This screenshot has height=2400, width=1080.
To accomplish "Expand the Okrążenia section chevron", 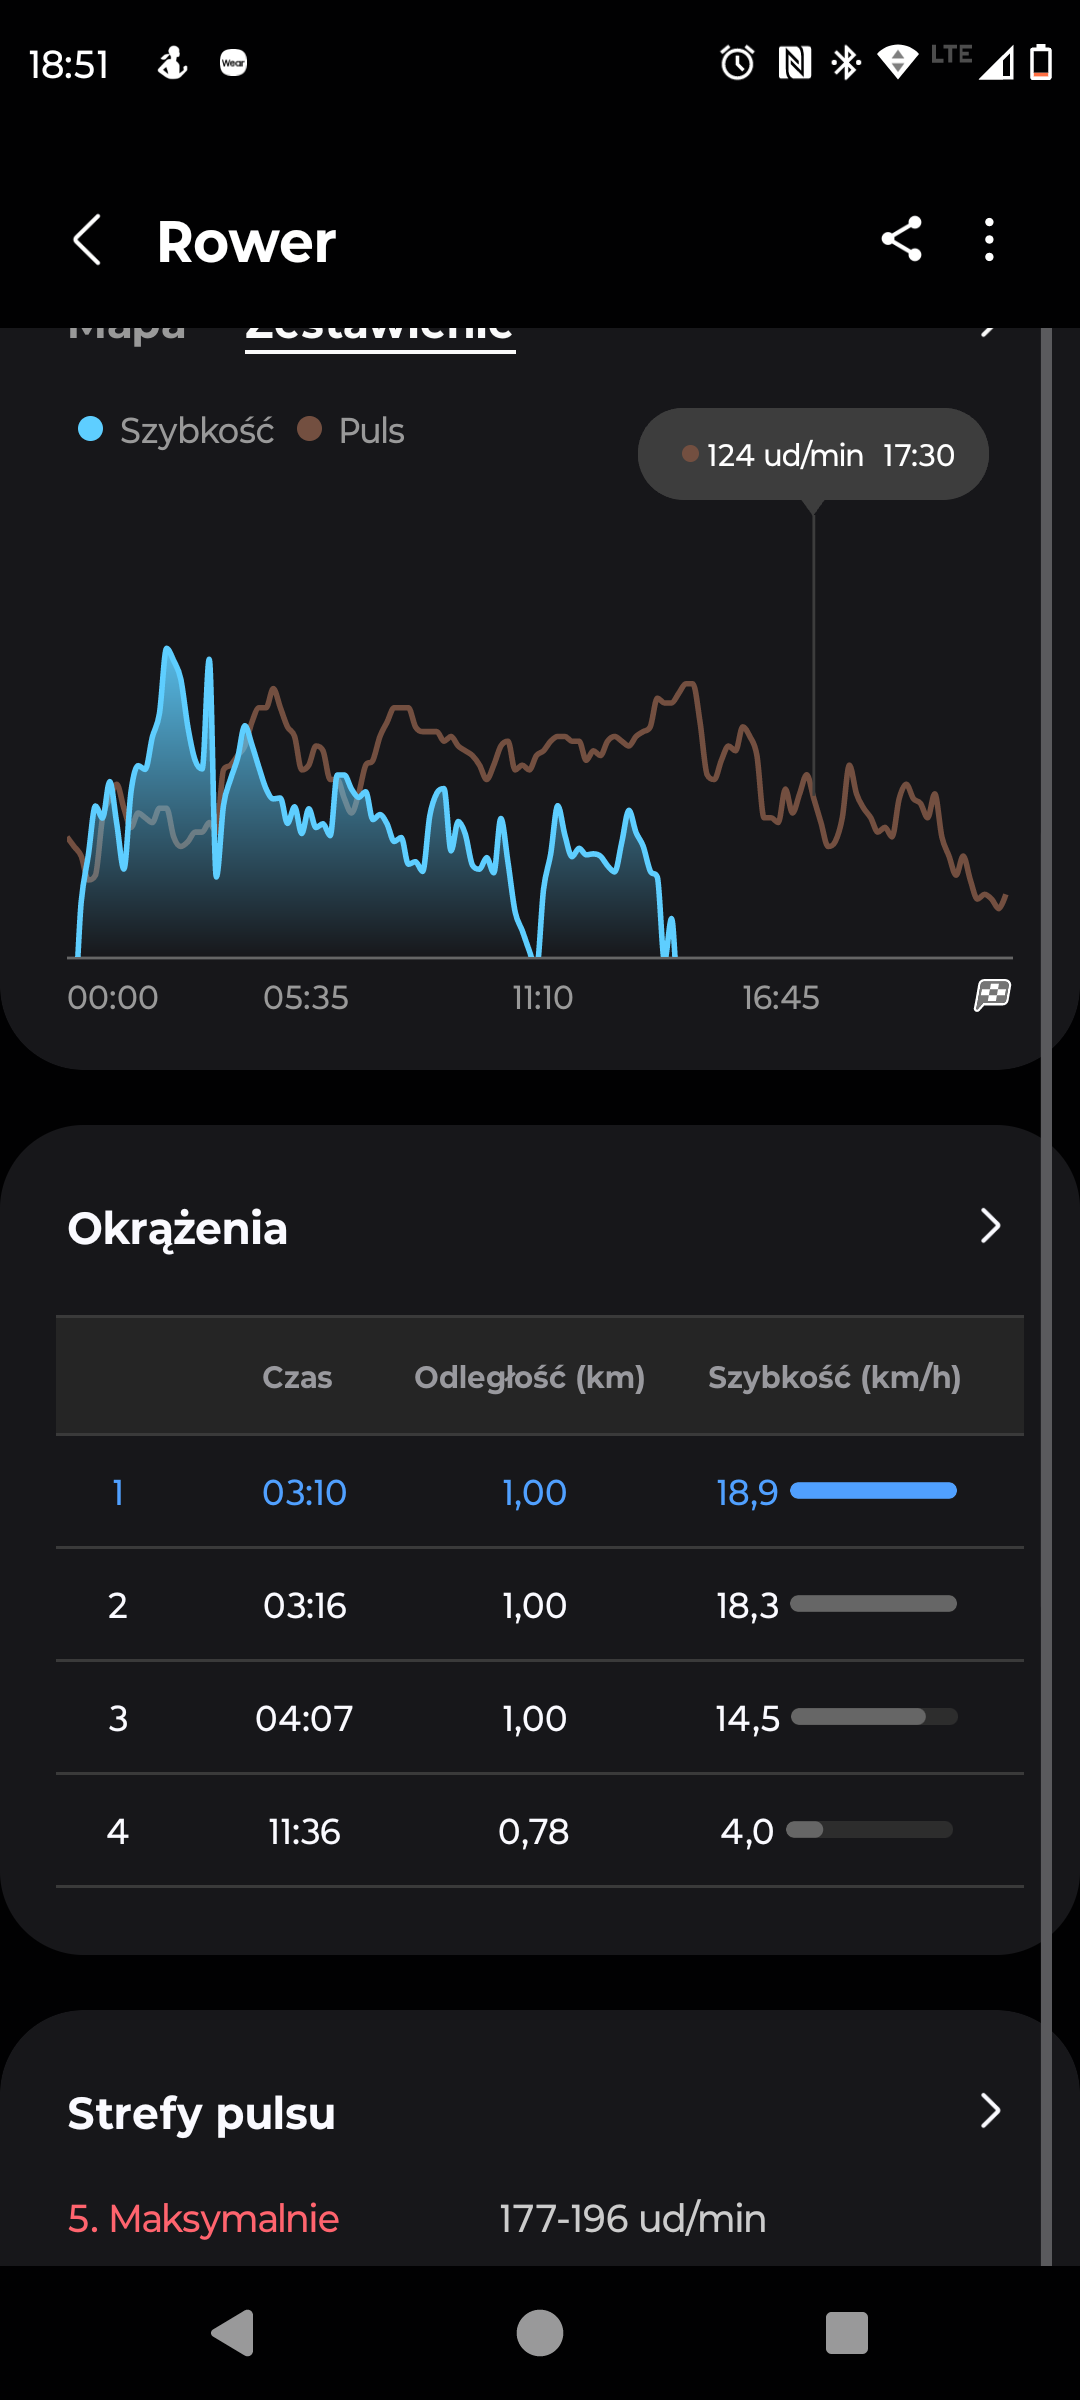I will 990,1226.
